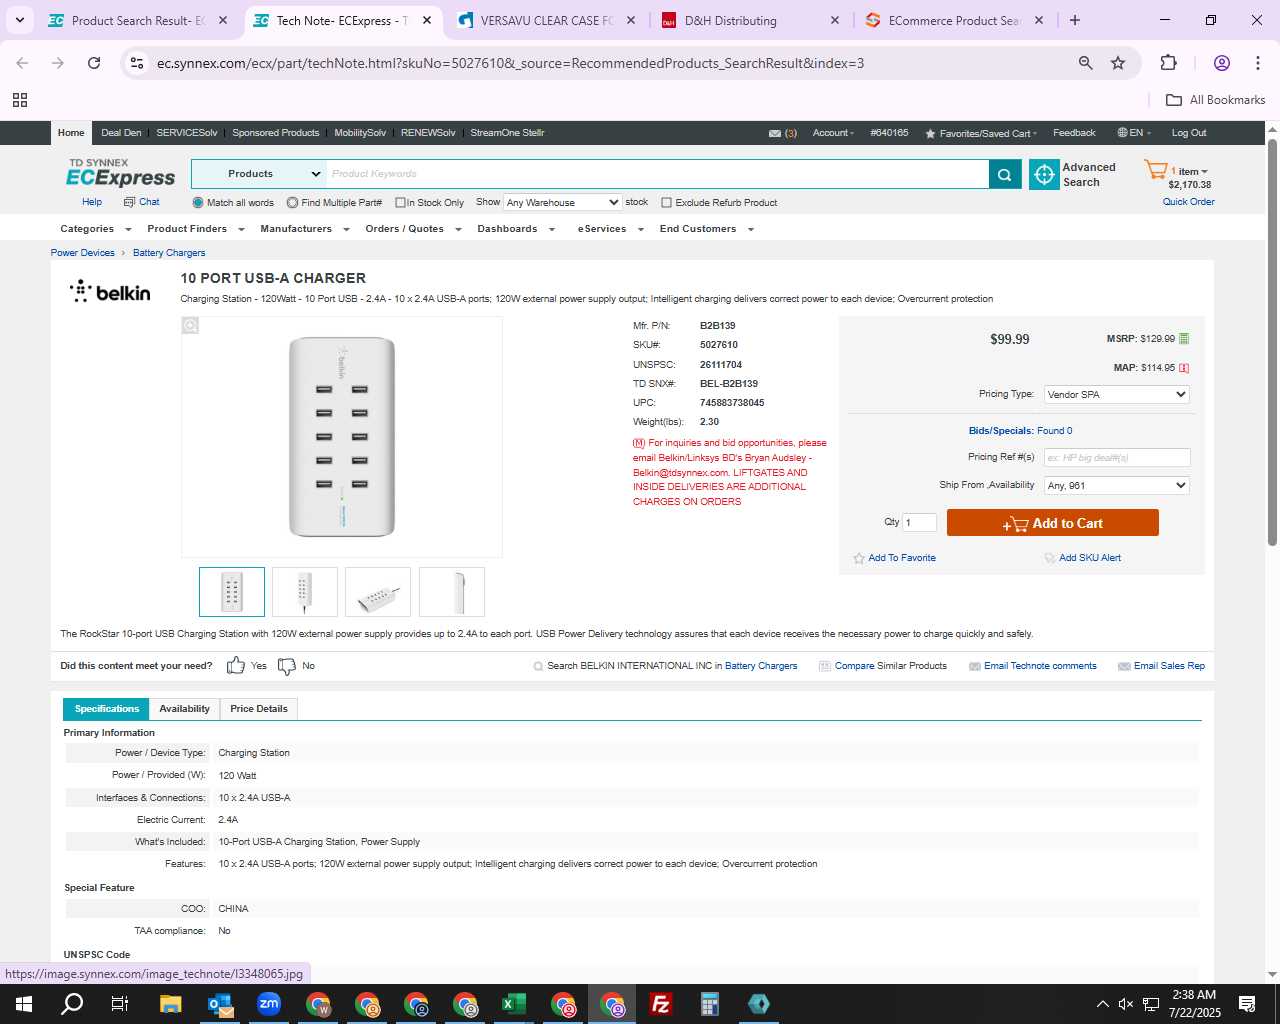Click the Add To Favorite star
1280x1024 pixels.
click(x=859, y=558)
